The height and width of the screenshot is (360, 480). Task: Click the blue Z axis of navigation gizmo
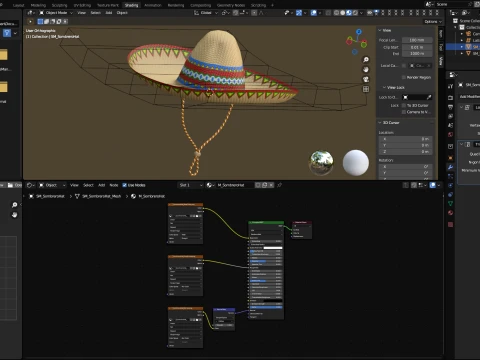[359, 32]
